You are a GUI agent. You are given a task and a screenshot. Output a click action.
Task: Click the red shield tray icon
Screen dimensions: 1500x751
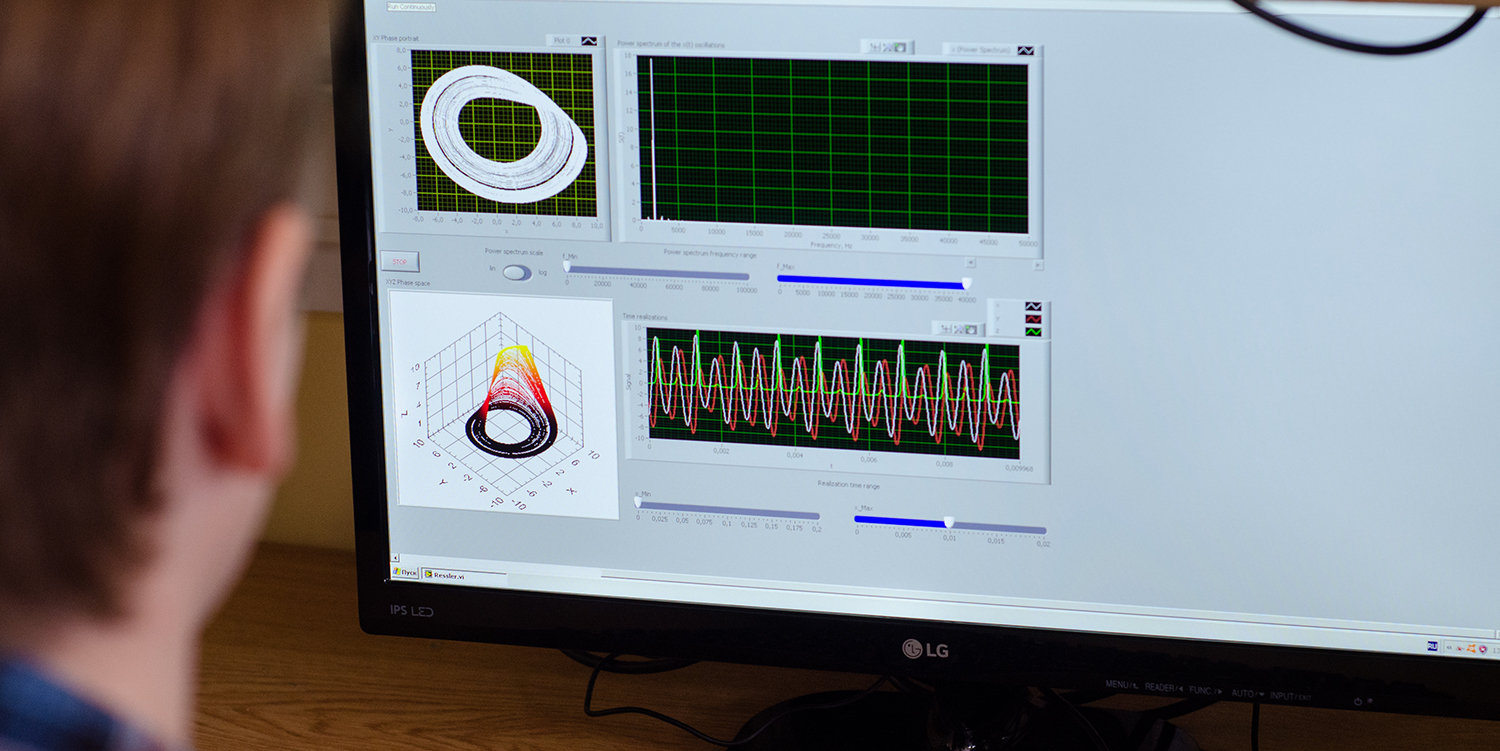click(x=1482, y=649)
